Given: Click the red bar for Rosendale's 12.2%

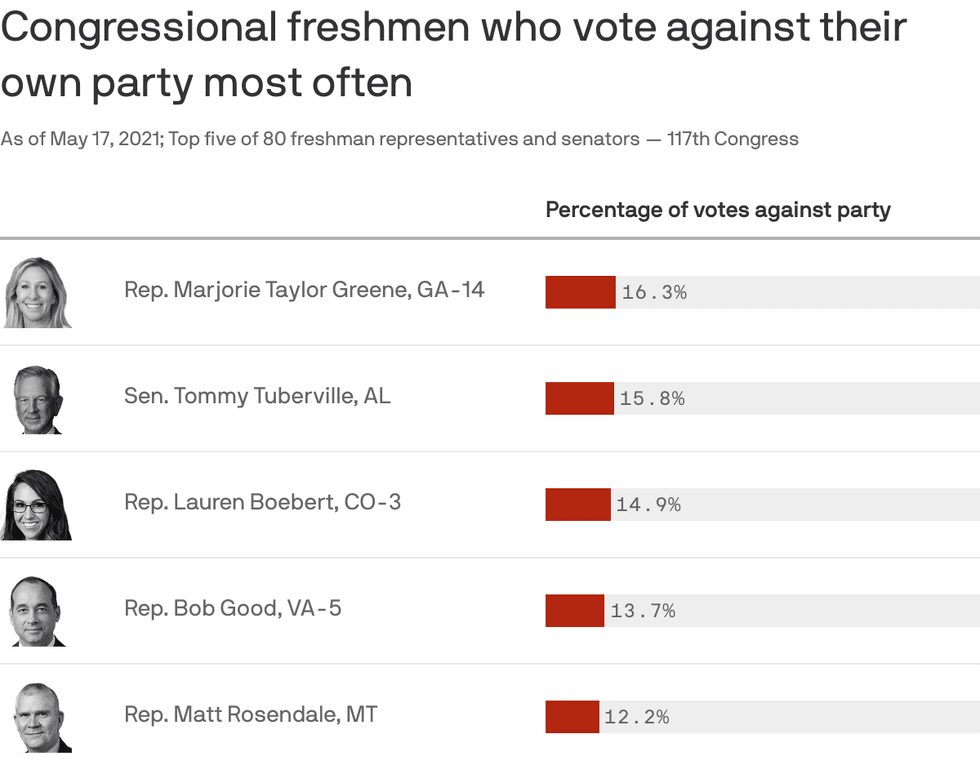Looking at the screenshot, I should pyautogui.click(x=571, y=716).
